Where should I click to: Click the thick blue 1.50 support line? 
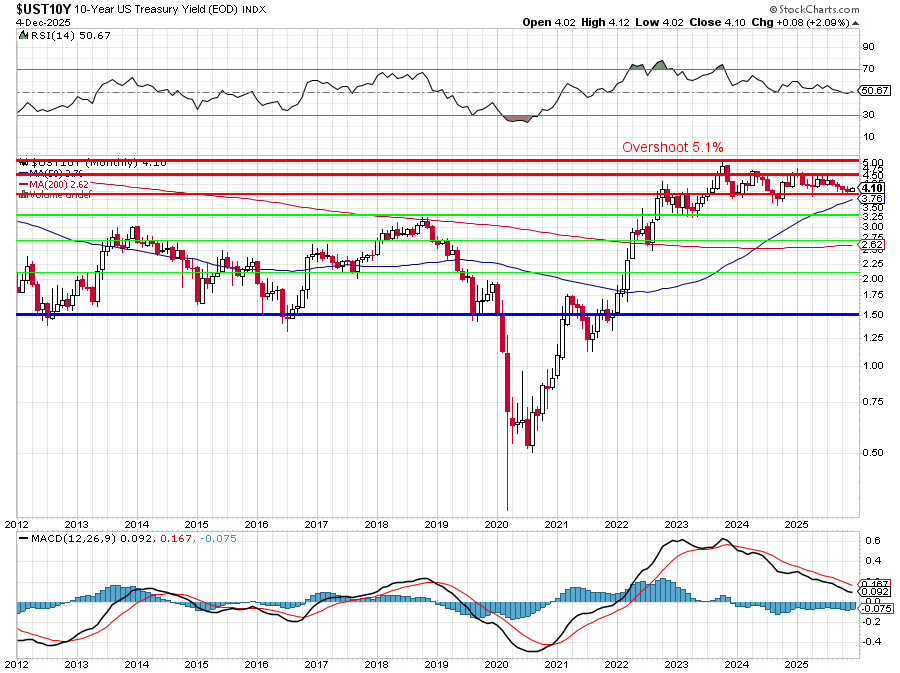click(x=300, y=315)
